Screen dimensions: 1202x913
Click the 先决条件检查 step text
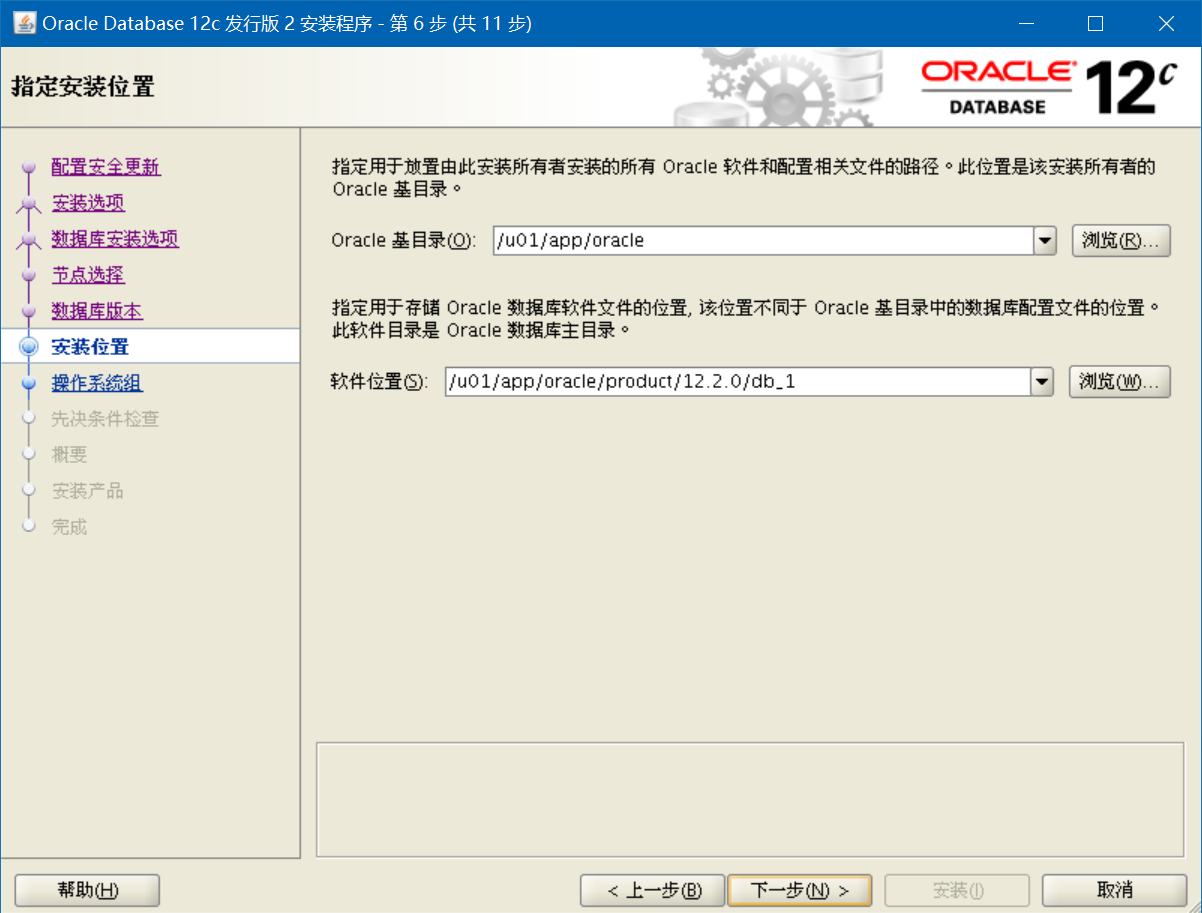[x=105, y=419]
